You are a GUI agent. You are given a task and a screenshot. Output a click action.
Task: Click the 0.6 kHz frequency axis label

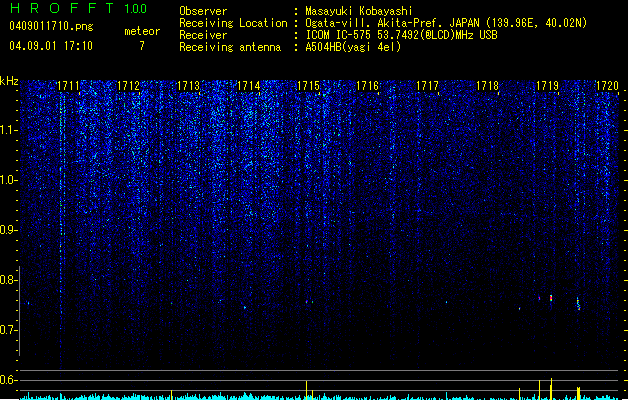[8, 380]
